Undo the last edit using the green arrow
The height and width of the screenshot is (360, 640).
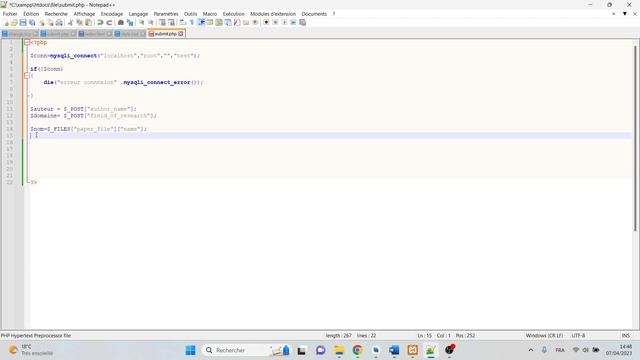(x=100, y=22)
